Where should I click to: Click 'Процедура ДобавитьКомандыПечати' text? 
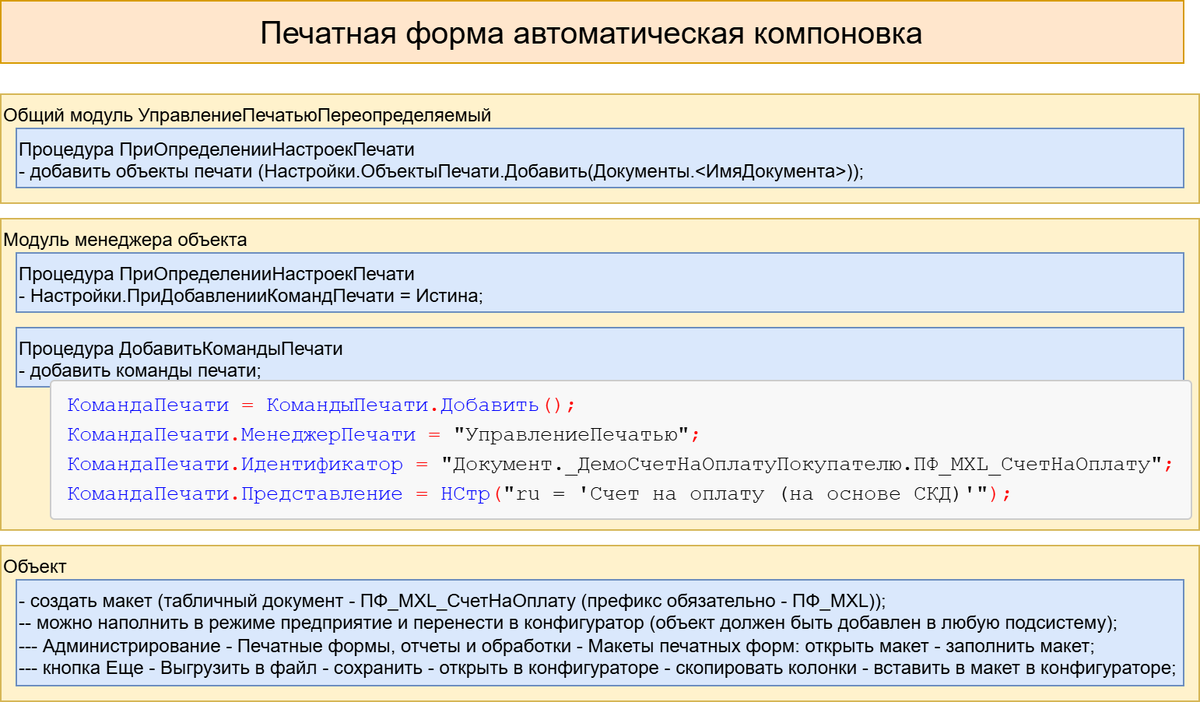click(x=181, y=350)
